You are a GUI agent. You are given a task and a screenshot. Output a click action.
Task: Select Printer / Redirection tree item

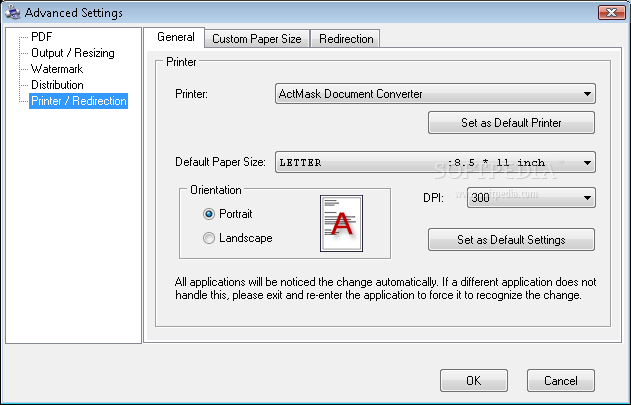[x=78, y=101]
